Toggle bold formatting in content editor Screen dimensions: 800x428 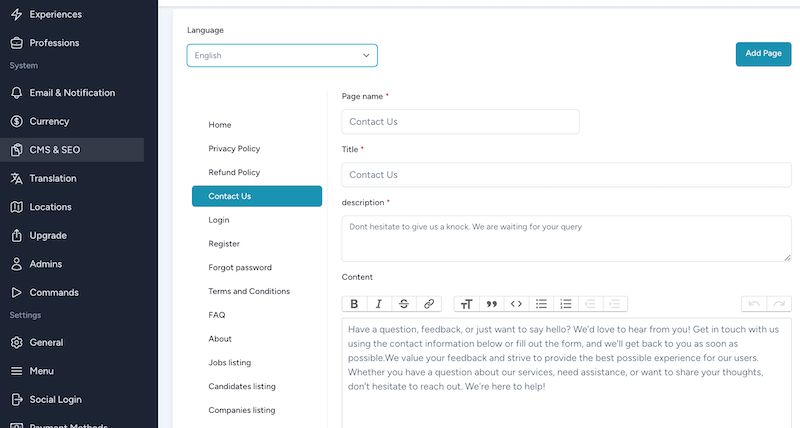pos(354,304)
